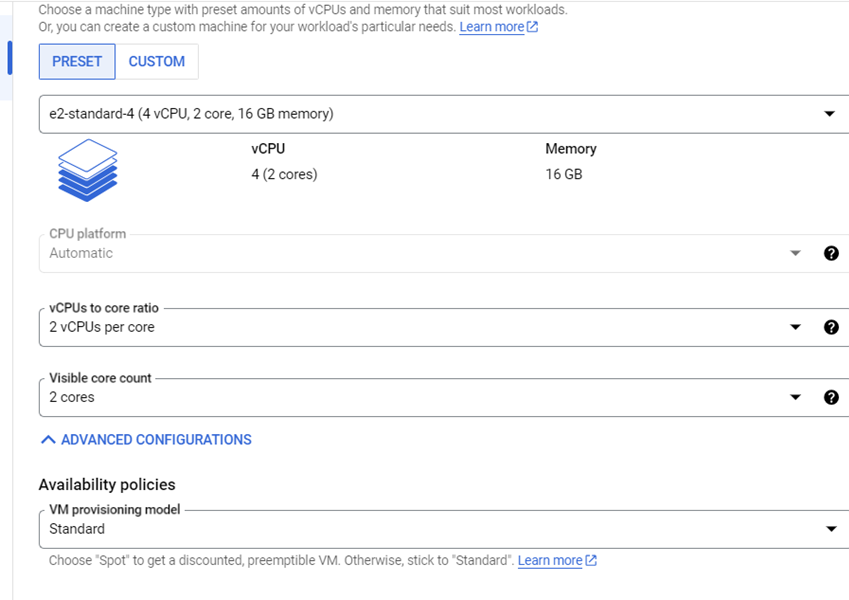Open help for vCPUs to core ratio
849x600 pixels.
click(x=831, y=327)
